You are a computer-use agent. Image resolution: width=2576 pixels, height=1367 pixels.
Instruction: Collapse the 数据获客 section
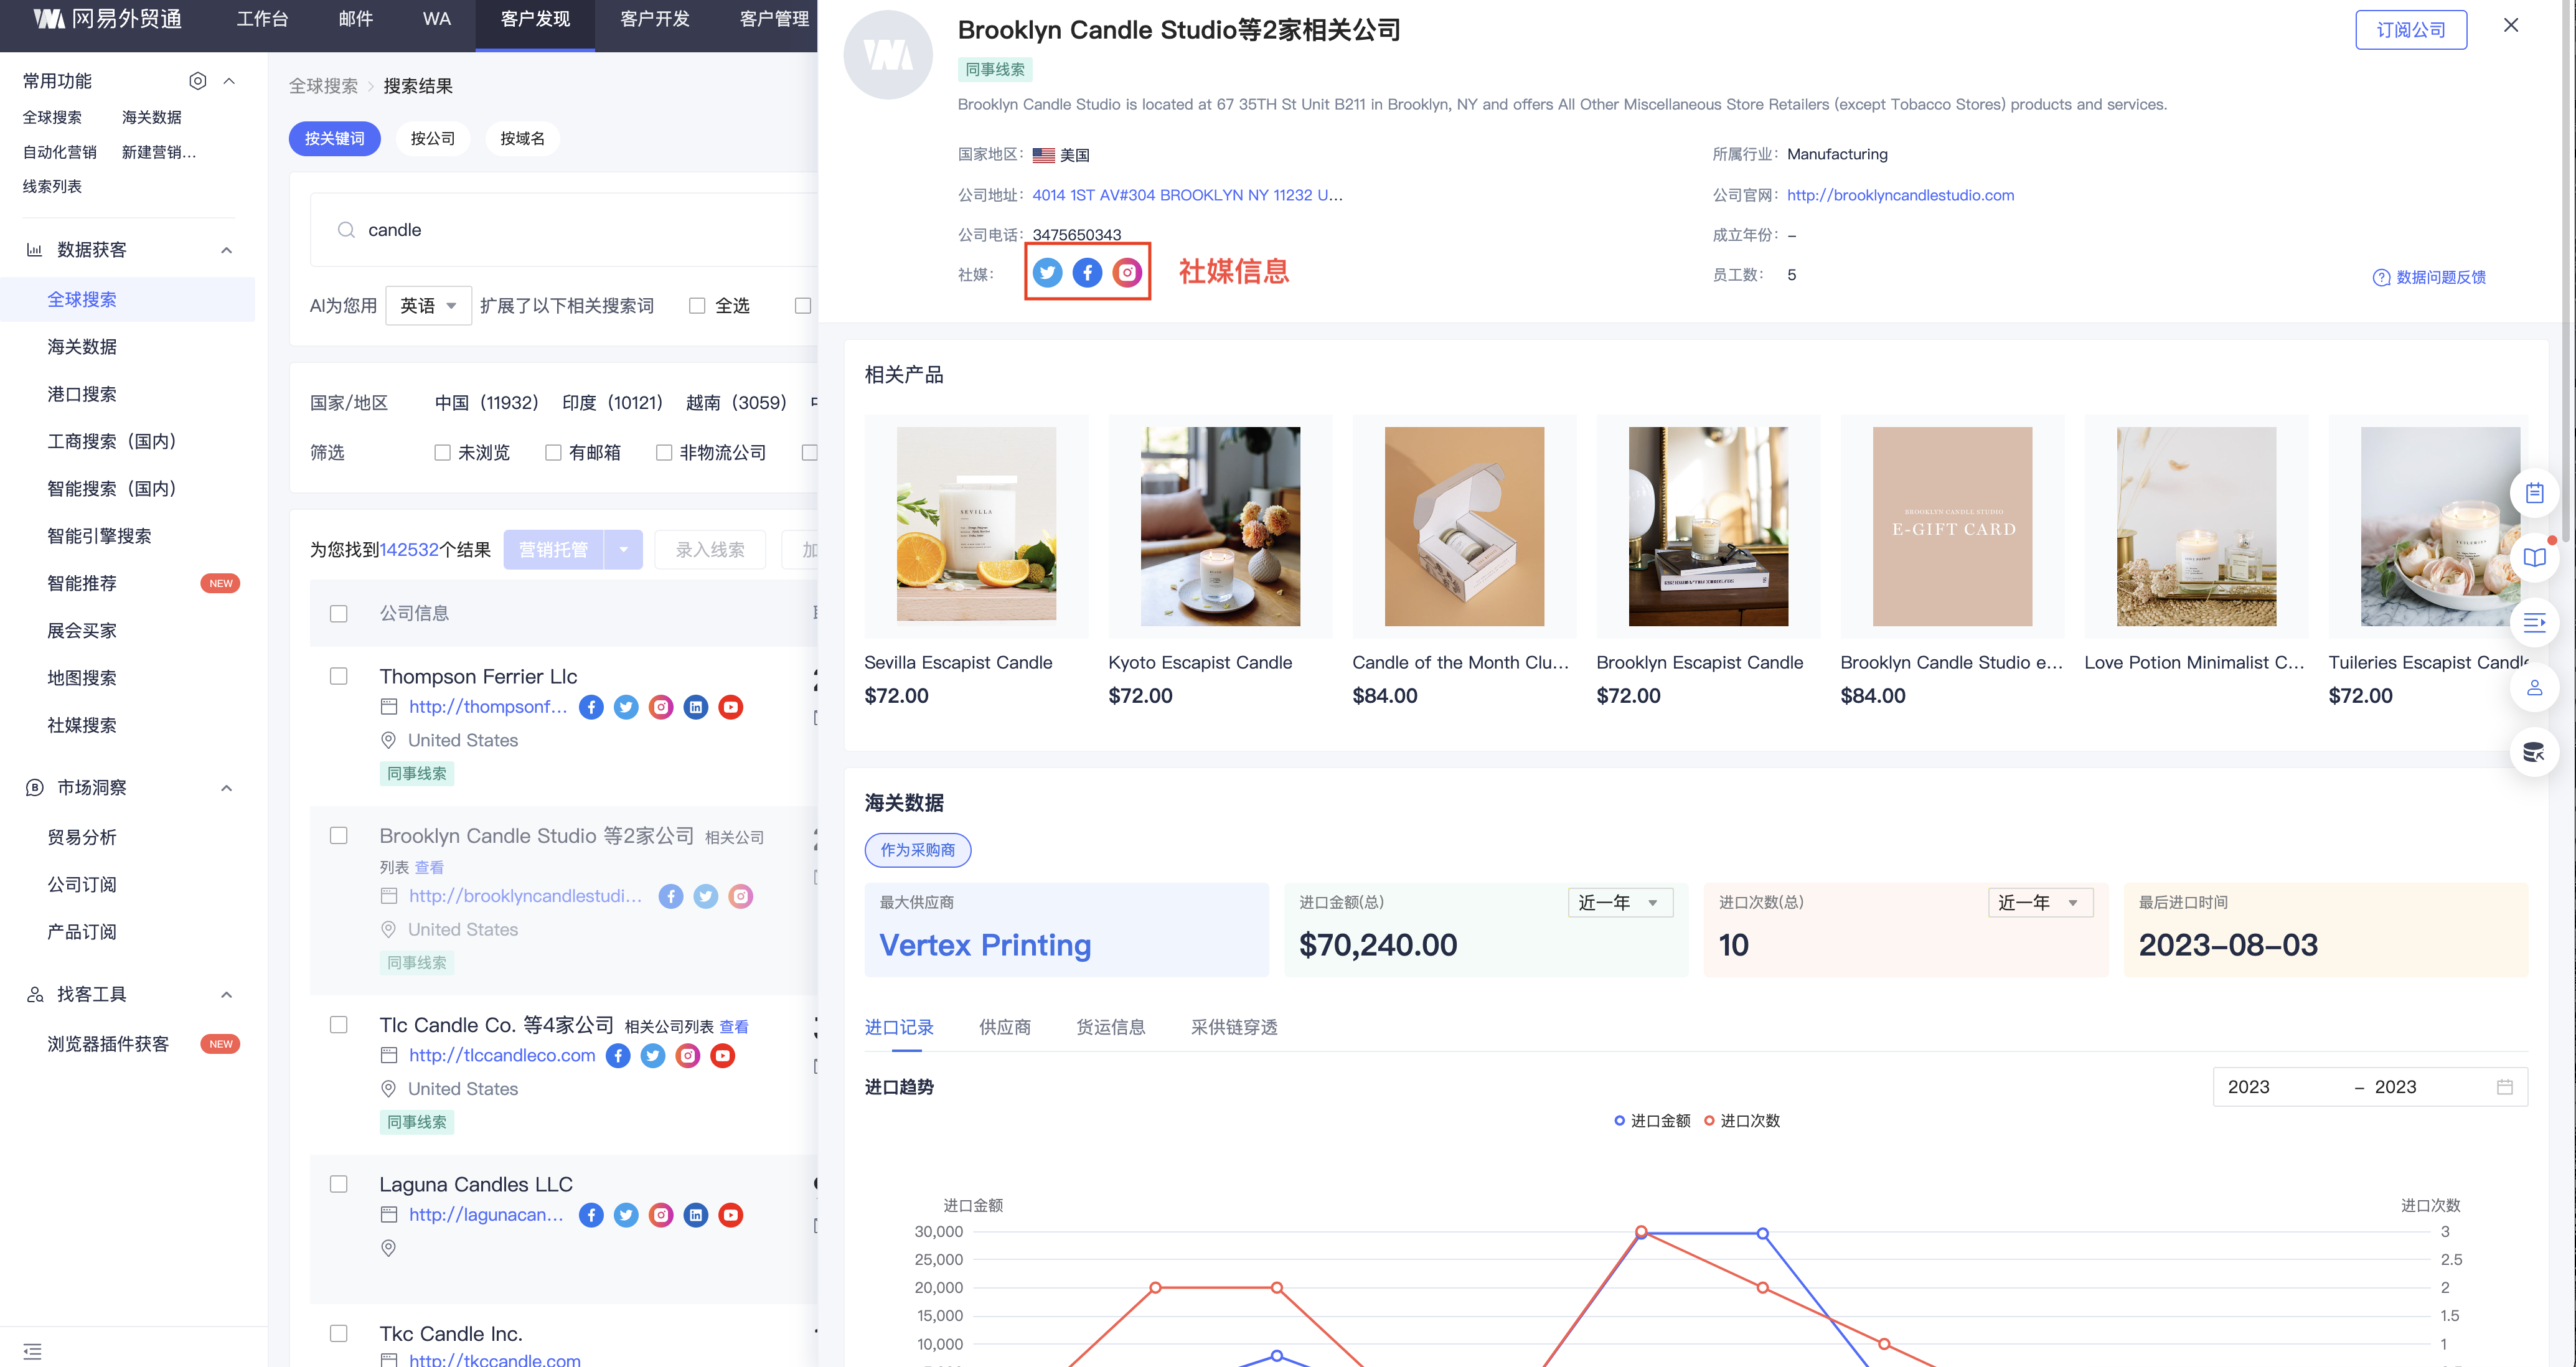(227, 250)
